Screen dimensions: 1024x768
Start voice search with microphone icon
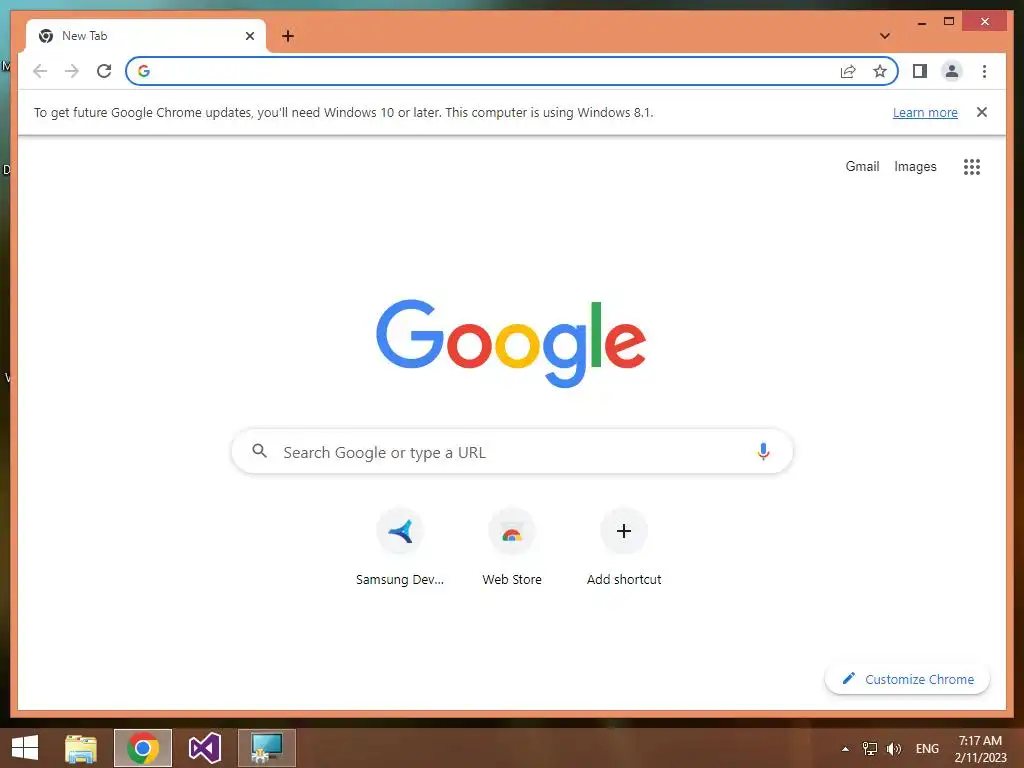[x=763, y=451]
